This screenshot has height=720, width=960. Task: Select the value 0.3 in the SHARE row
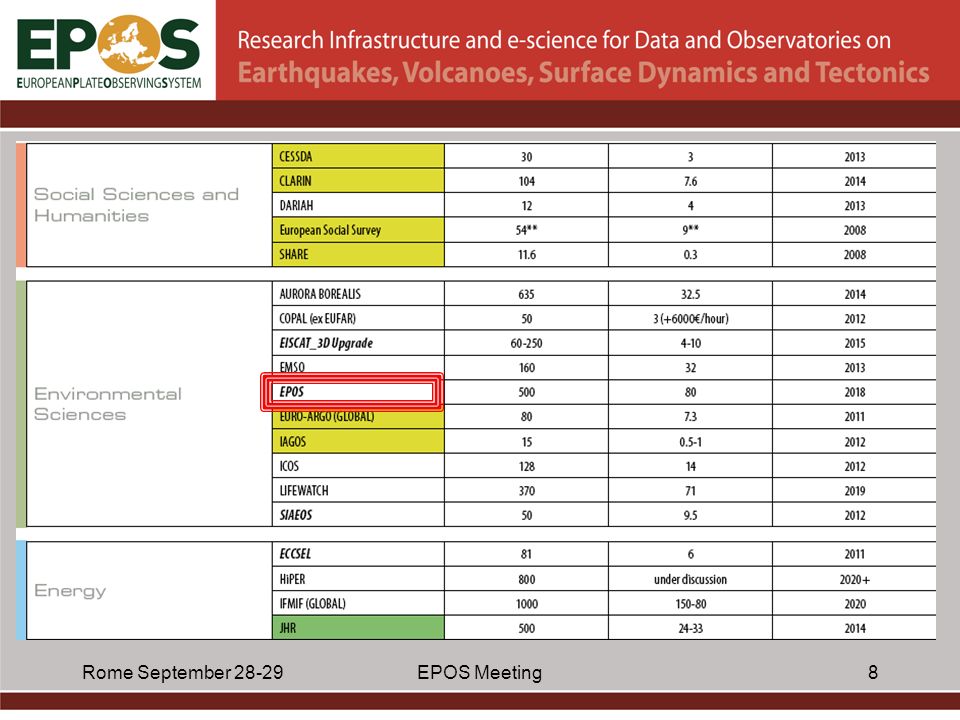[x=691, y=255]
